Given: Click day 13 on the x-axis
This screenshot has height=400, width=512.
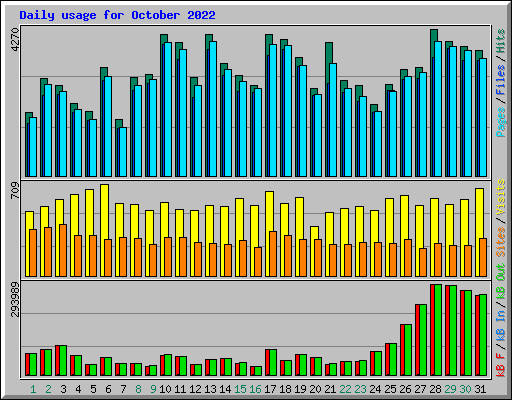Looking at the screenshot, I should click(210, 389).
